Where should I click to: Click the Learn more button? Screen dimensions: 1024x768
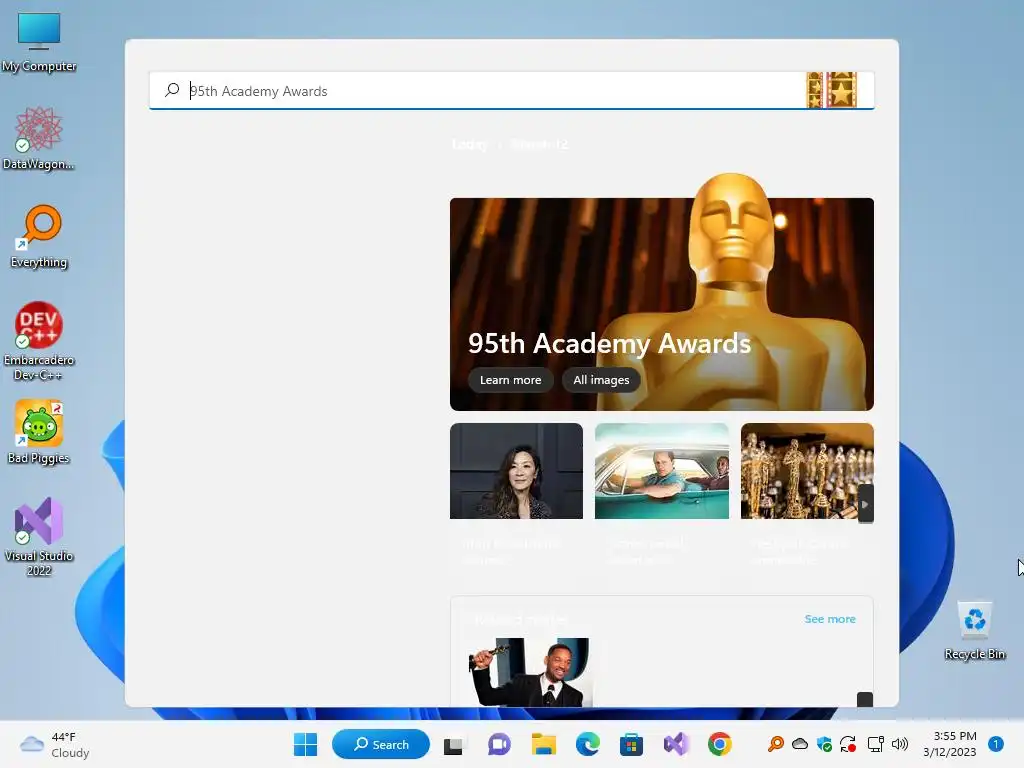[x=510, y=380]
